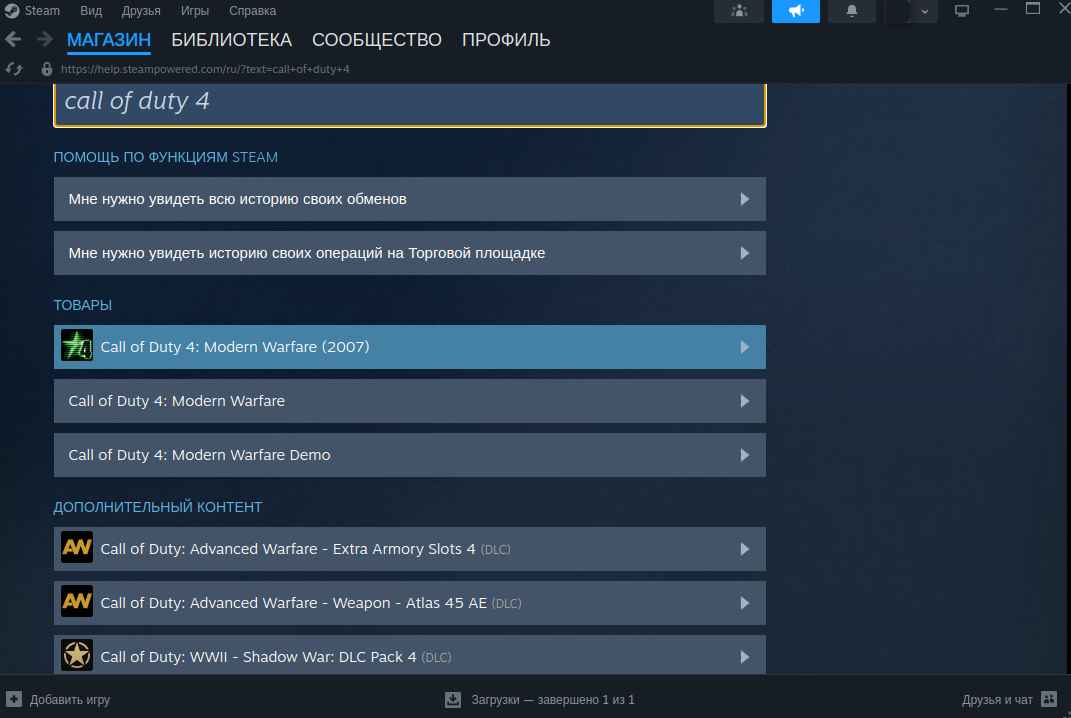Click the help.steampowered.com URL text
This screenshot has width=1071, height=718.
coord(205,69)
